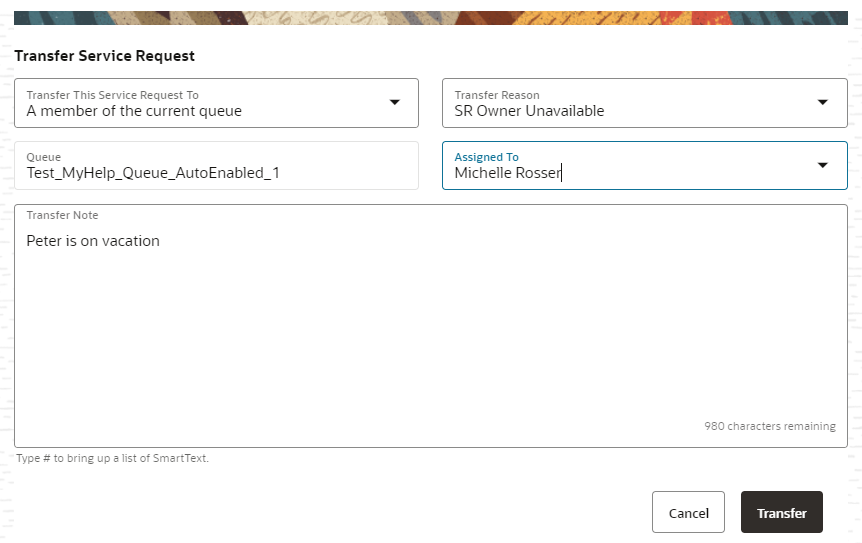This screenshot has height=543, width=862.
Task: Click the SR Owner Unavailable value
Action: (529, 111)
